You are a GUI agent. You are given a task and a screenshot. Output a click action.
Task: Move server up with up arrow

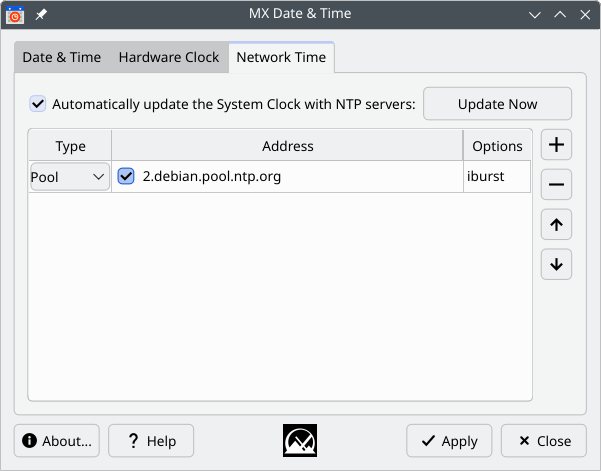[556, 224]
